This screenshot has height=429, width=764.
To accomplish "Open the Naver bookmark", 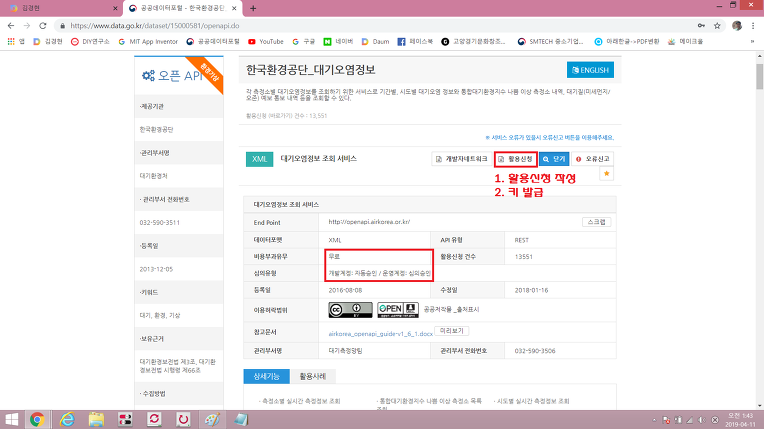I will (x=338, y=42).
